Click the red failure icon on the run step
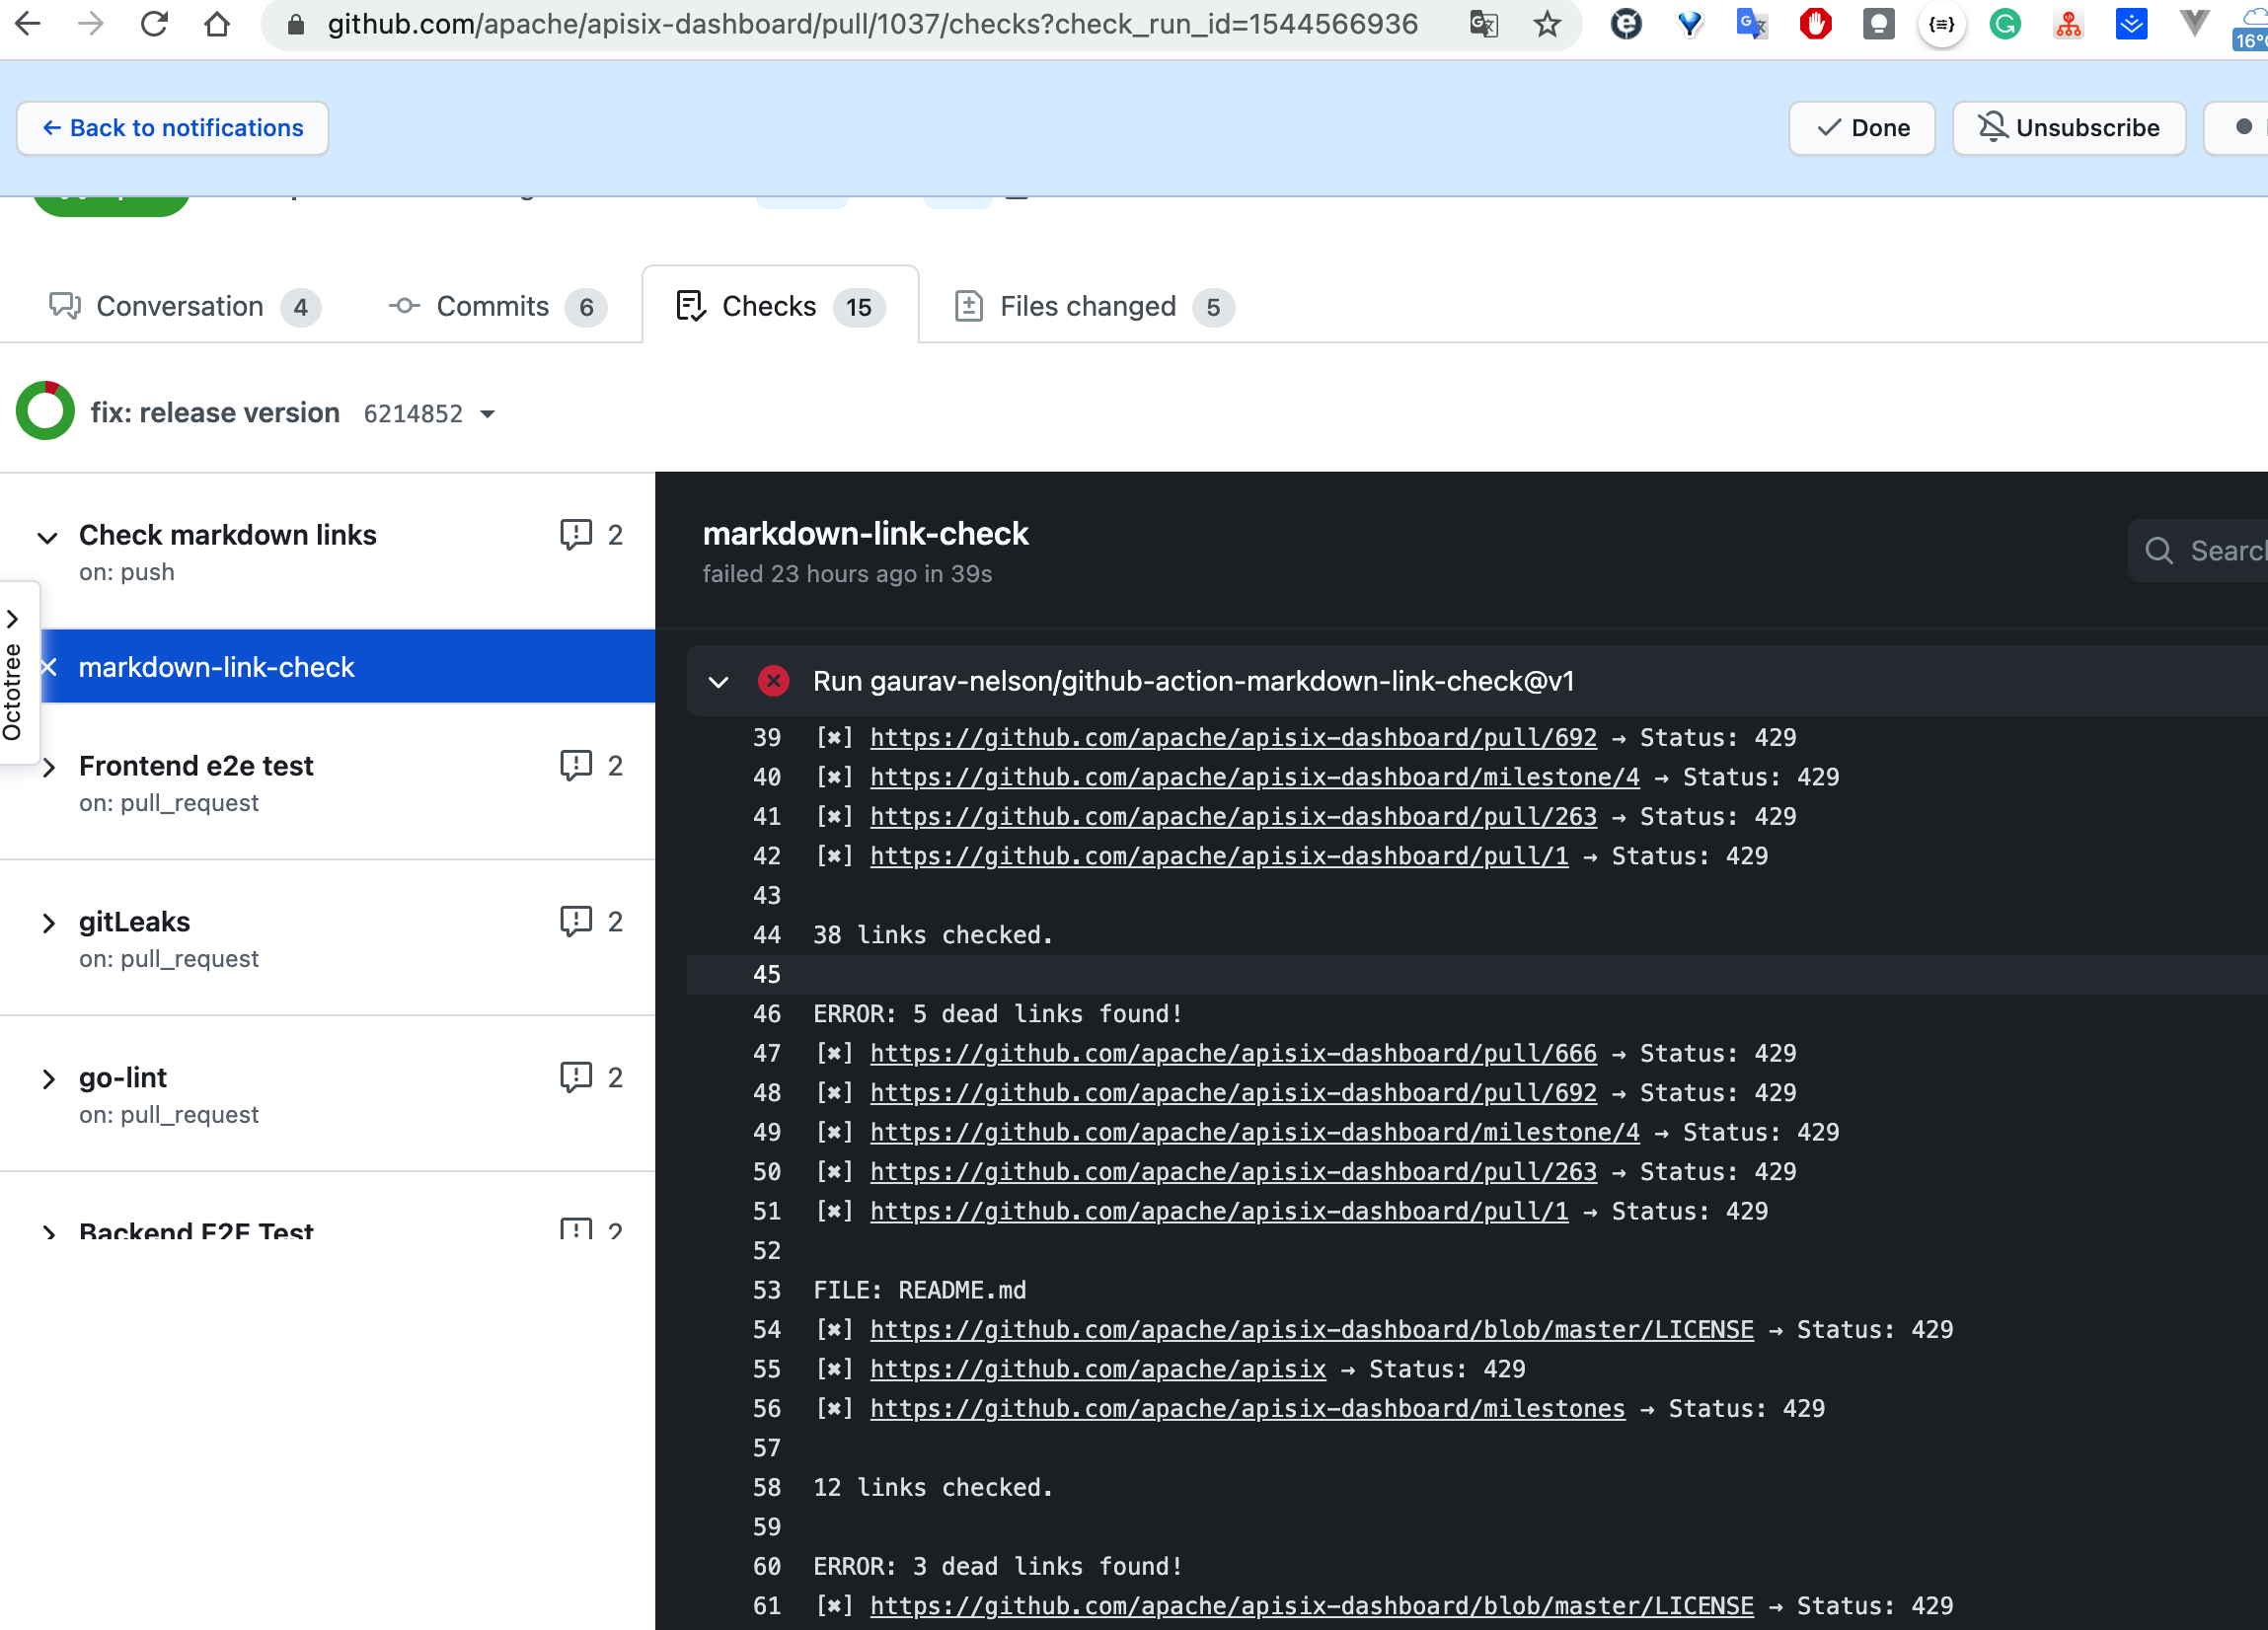Image resolution: width=2268 pixels, height=1630 pixels. click(x=772, y=681)
